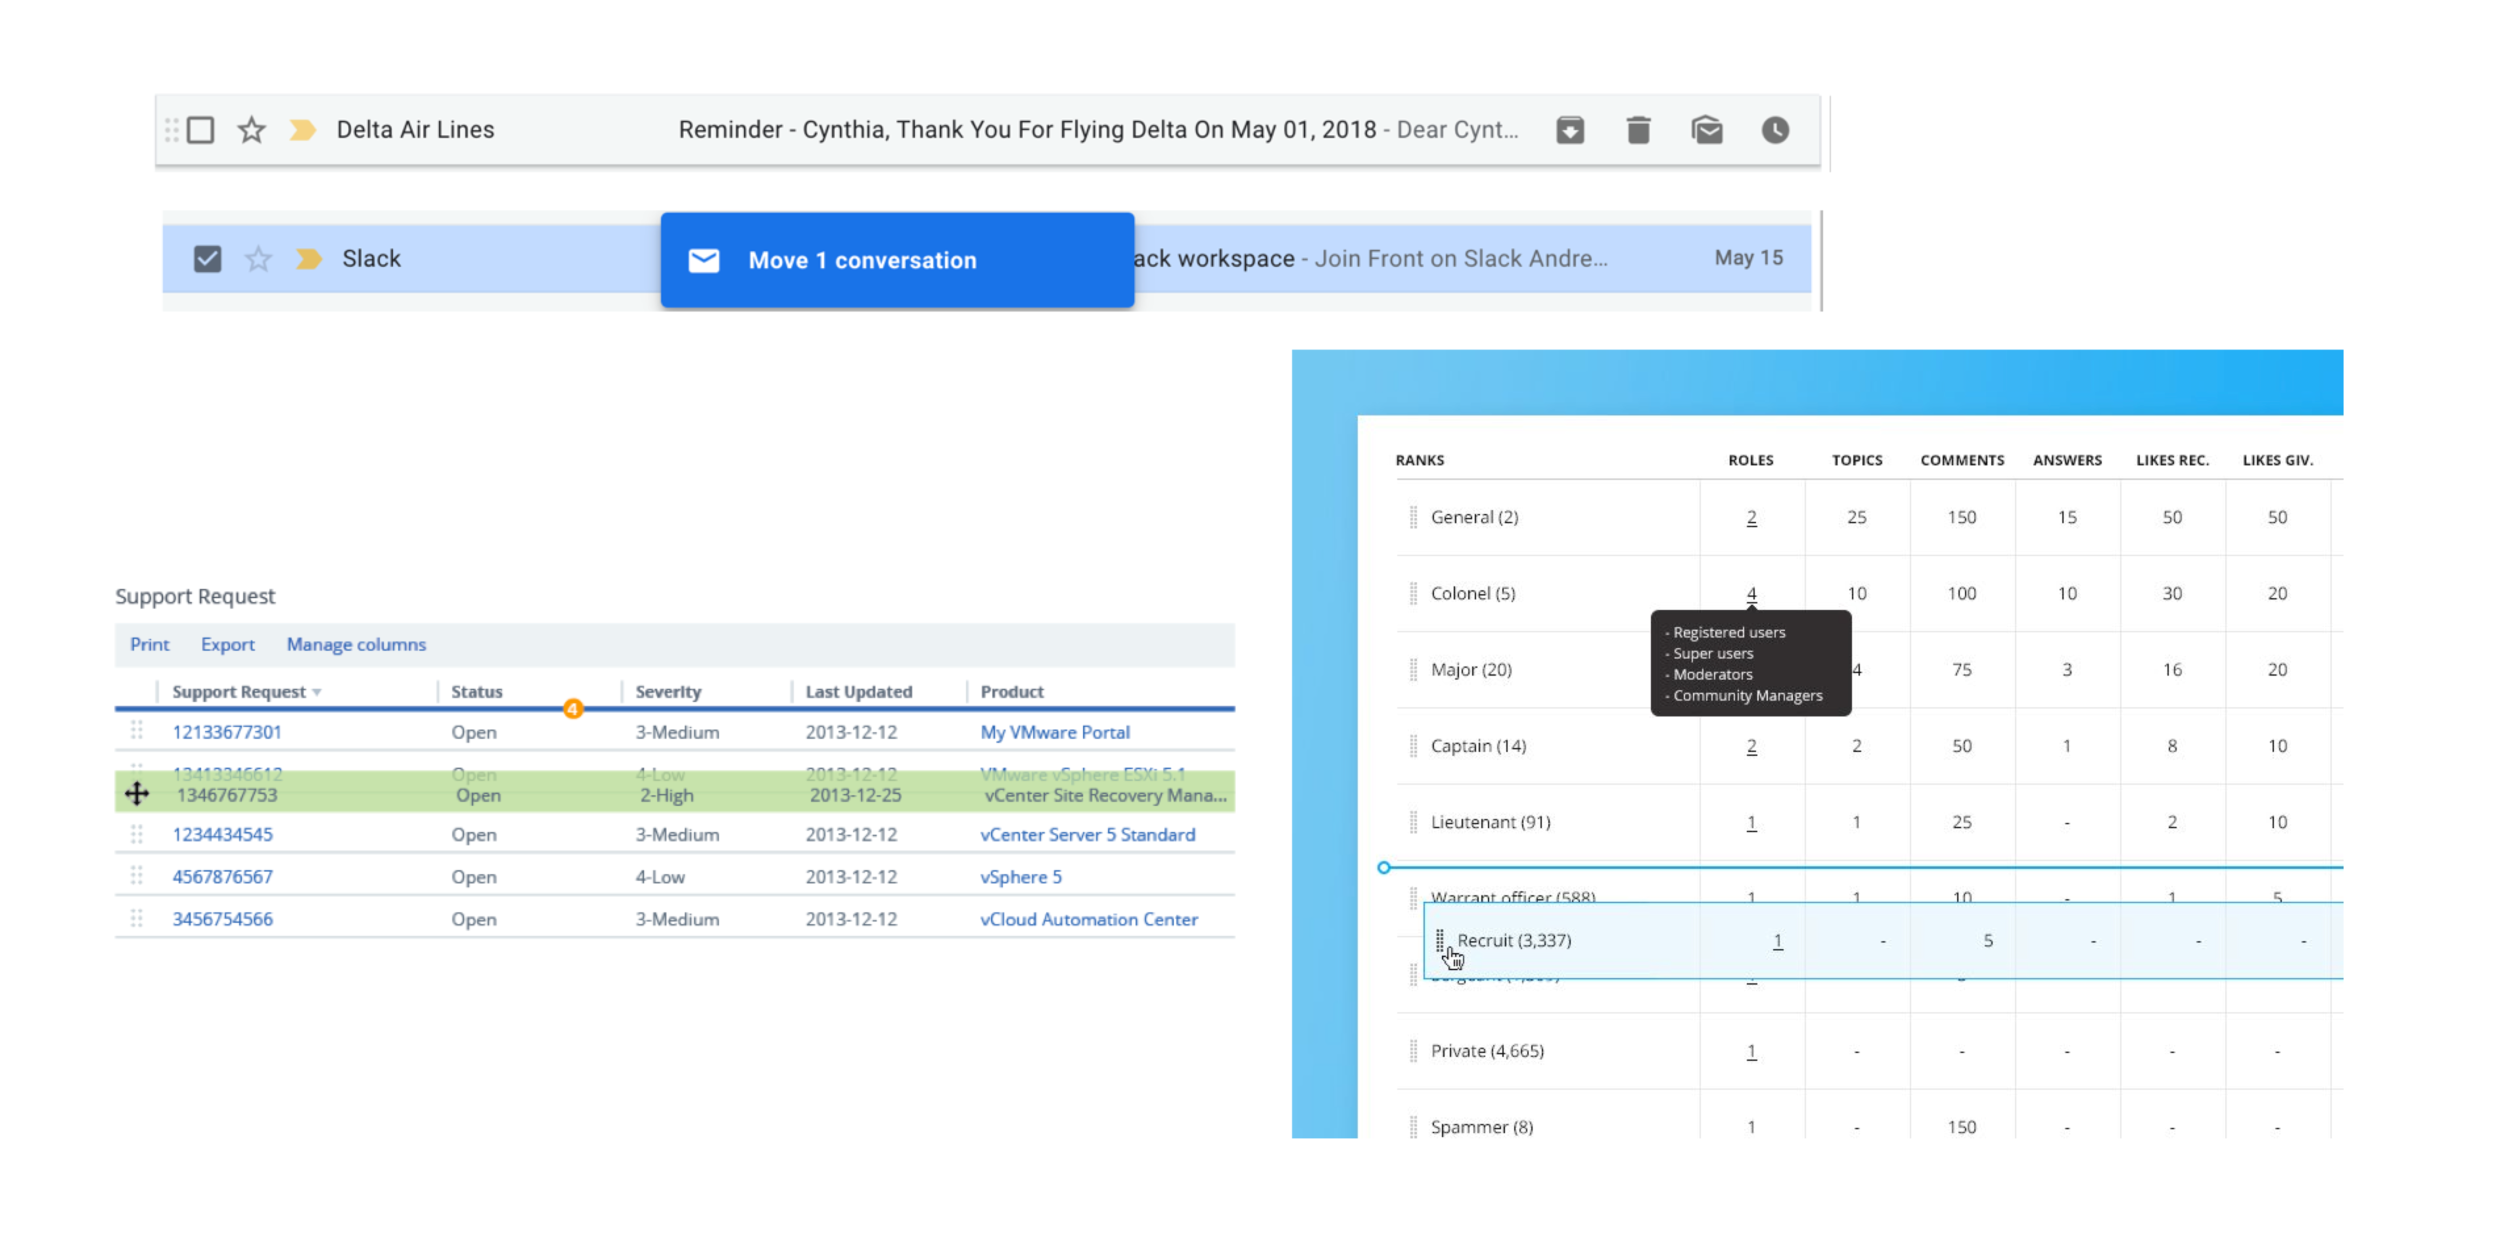
Task: Uncheck the Slack email checkbox
Action: pyautogui.click(x=207, y=259)
